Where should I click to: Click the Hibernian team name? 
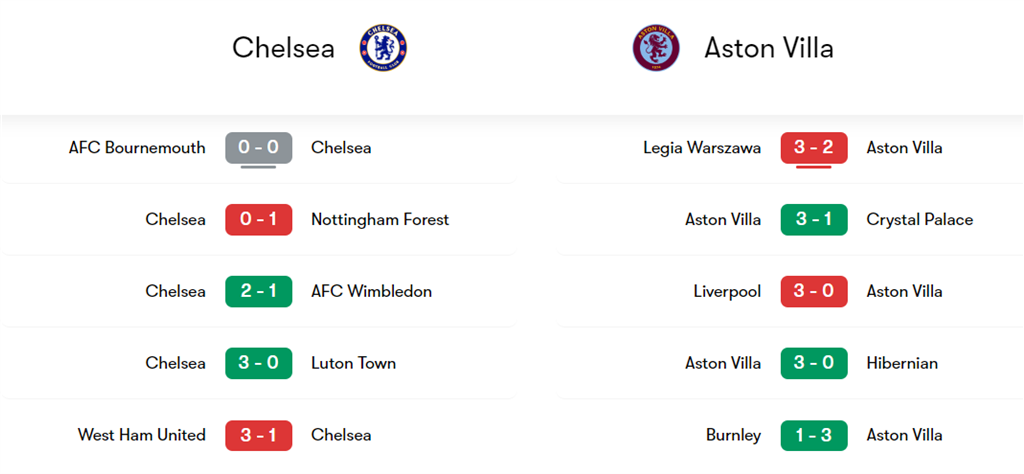(902, 363)
